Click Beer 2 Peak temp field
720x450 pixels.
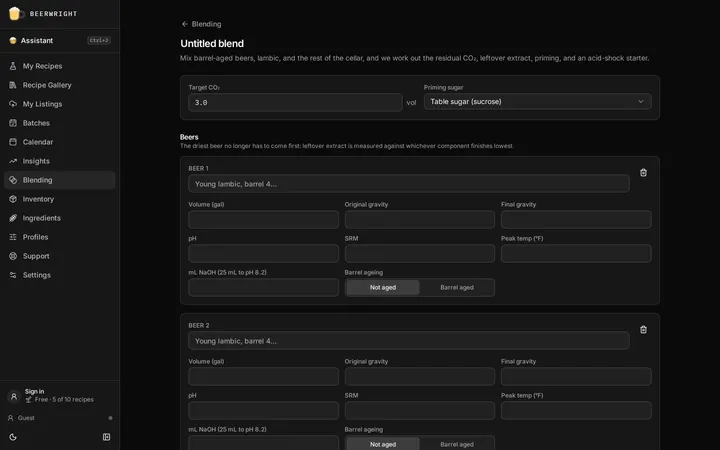(x=576, y=411)
